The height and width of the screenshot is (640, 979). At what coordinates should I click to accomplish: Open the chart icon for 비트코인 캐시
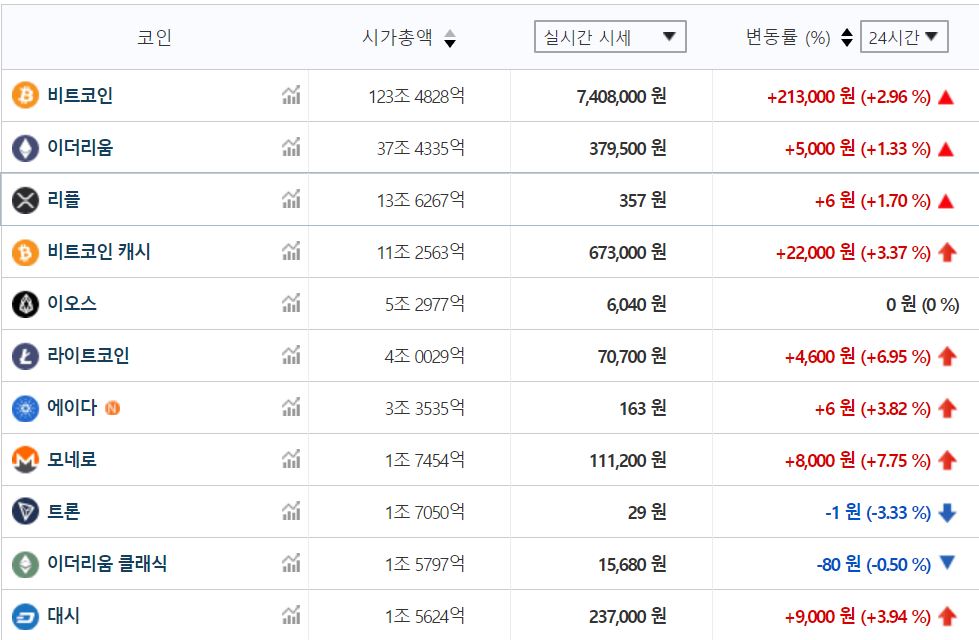(x=291, y=252)
